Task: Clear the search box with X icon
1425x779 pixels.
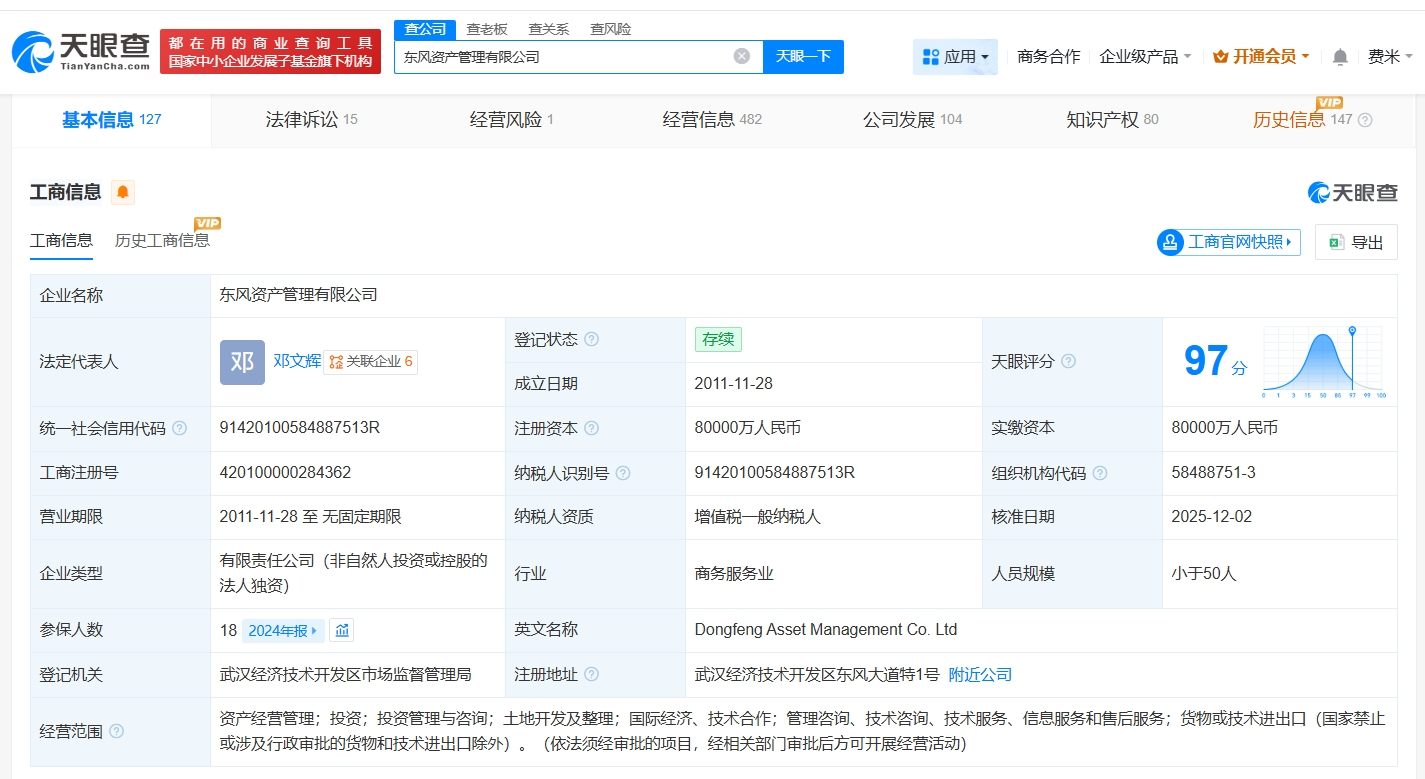Action: pos(742,56)
